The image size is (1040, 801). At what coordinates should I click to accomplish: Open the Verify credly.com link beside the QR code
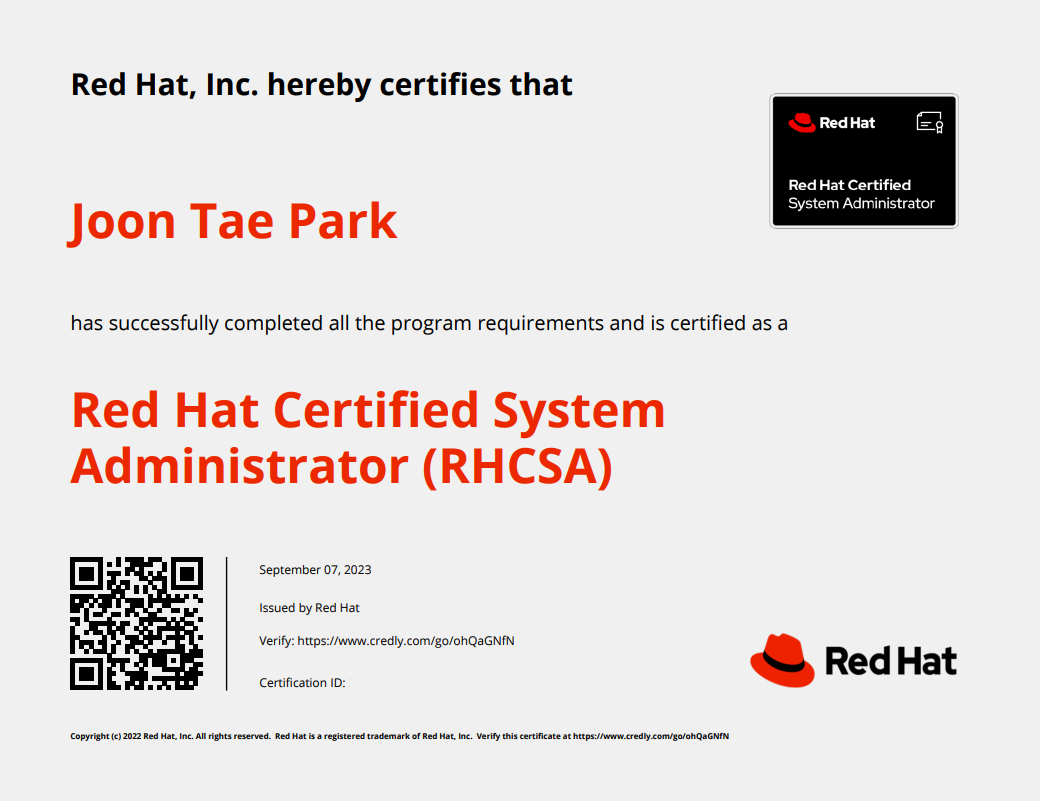point(406,641)
